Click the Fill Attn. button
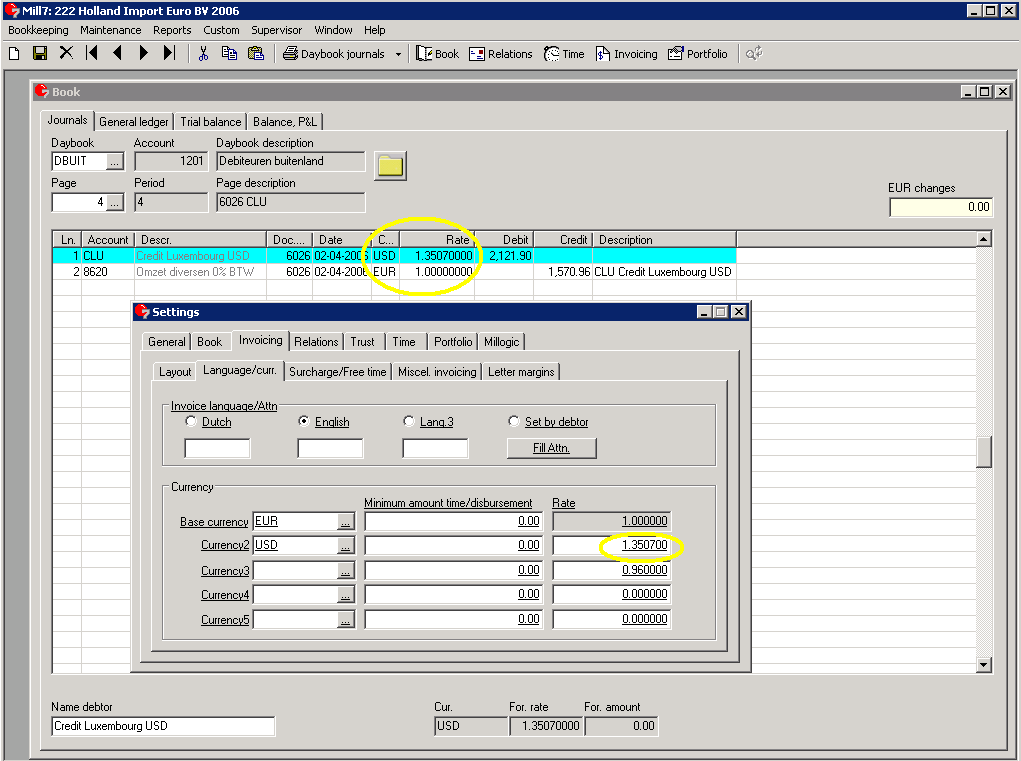 click(x=552, y=448)
